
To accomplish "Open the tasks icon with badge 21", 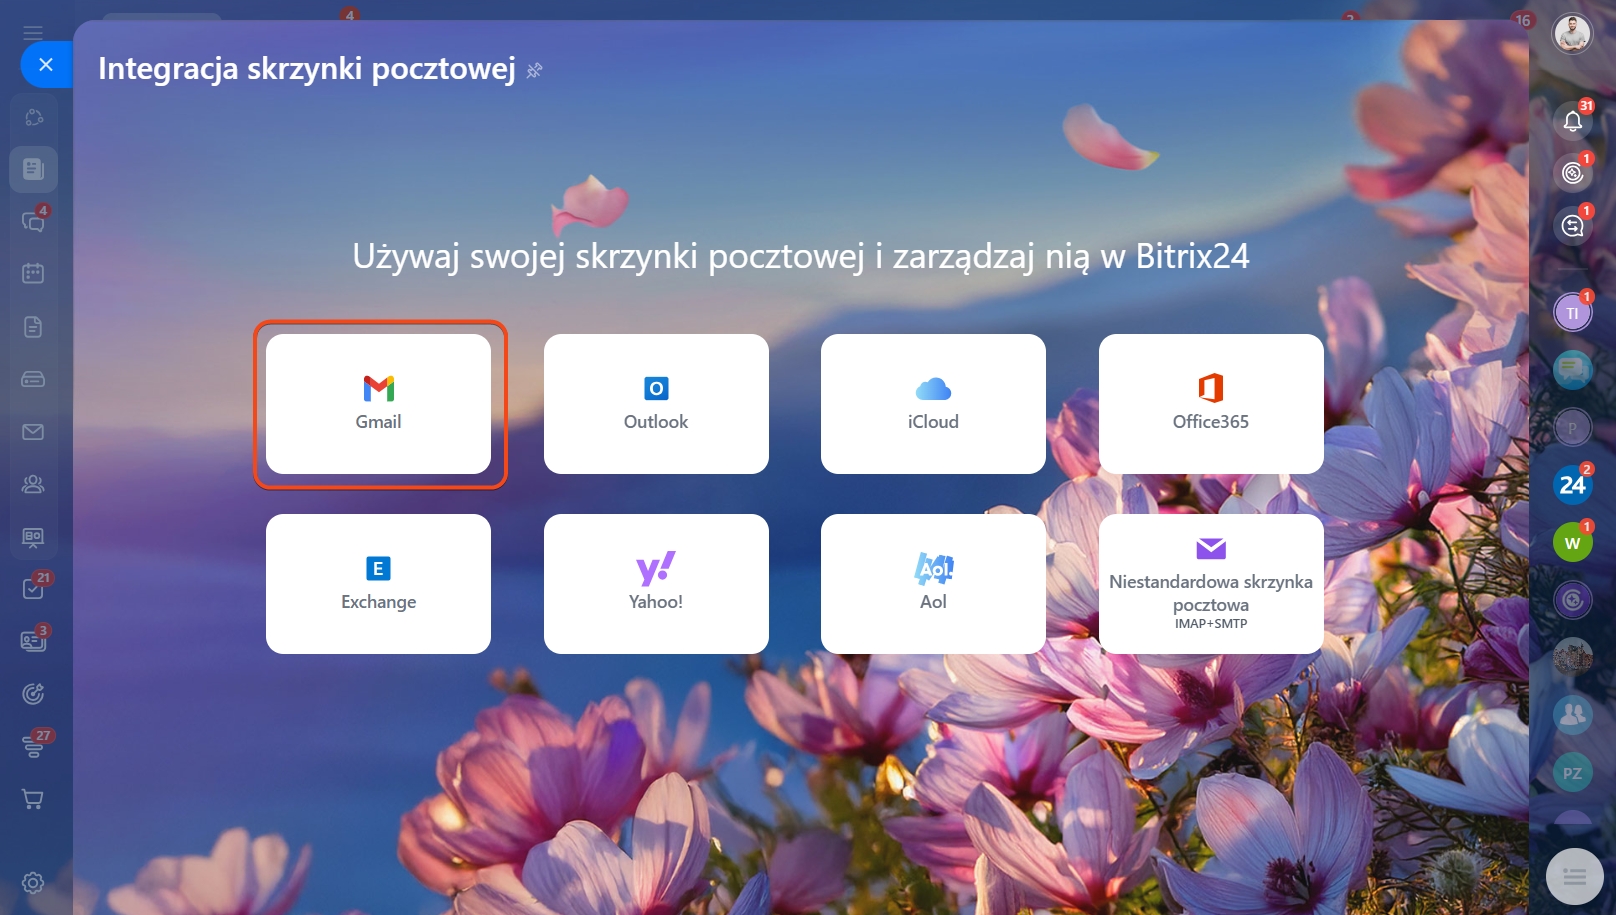I will tap(33, 588).
